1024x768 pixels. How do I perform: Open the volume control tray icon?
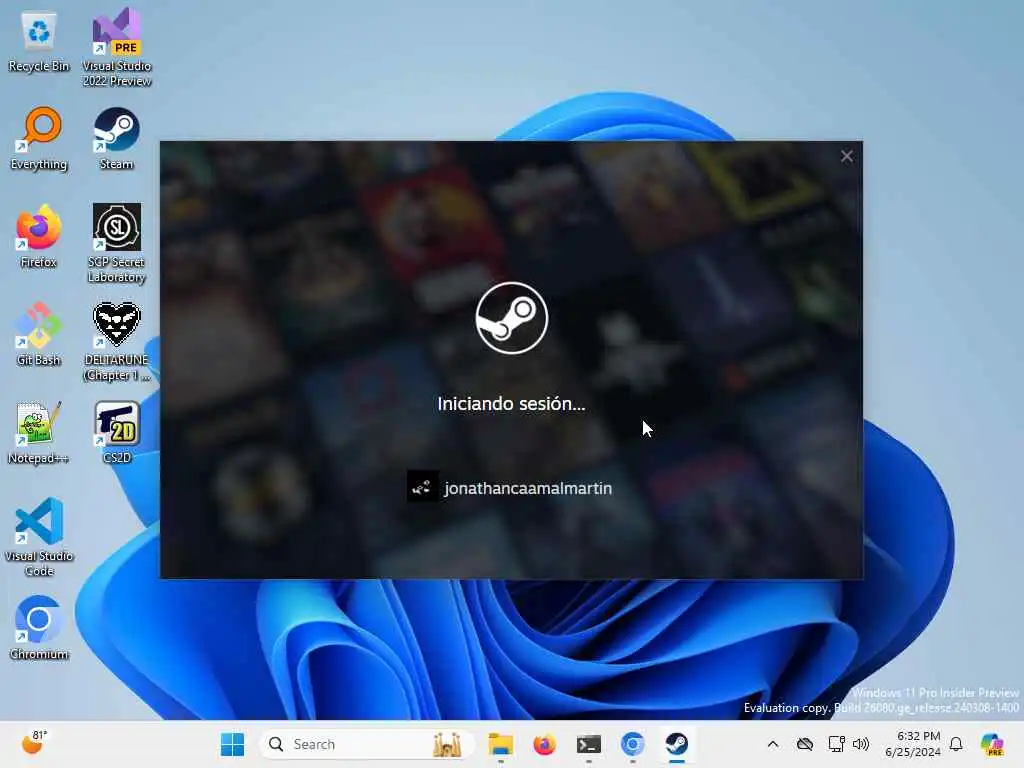click(861, 744)
